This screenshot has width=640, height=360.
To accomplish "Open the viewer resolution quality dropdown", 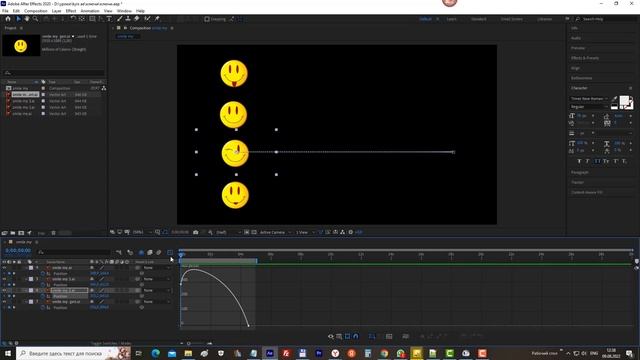I will coord(228,232).
